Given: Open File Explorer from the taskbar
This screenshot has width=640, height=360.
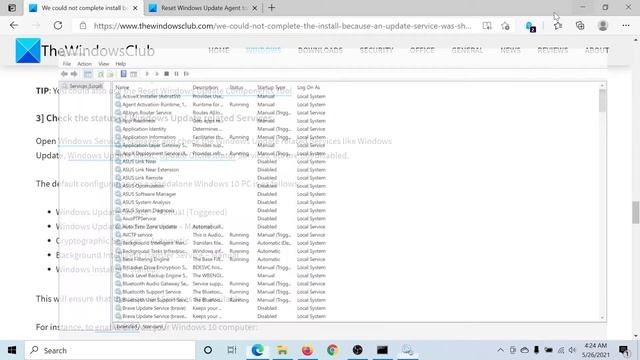Looking at the screenshot, I should (282, 350).
